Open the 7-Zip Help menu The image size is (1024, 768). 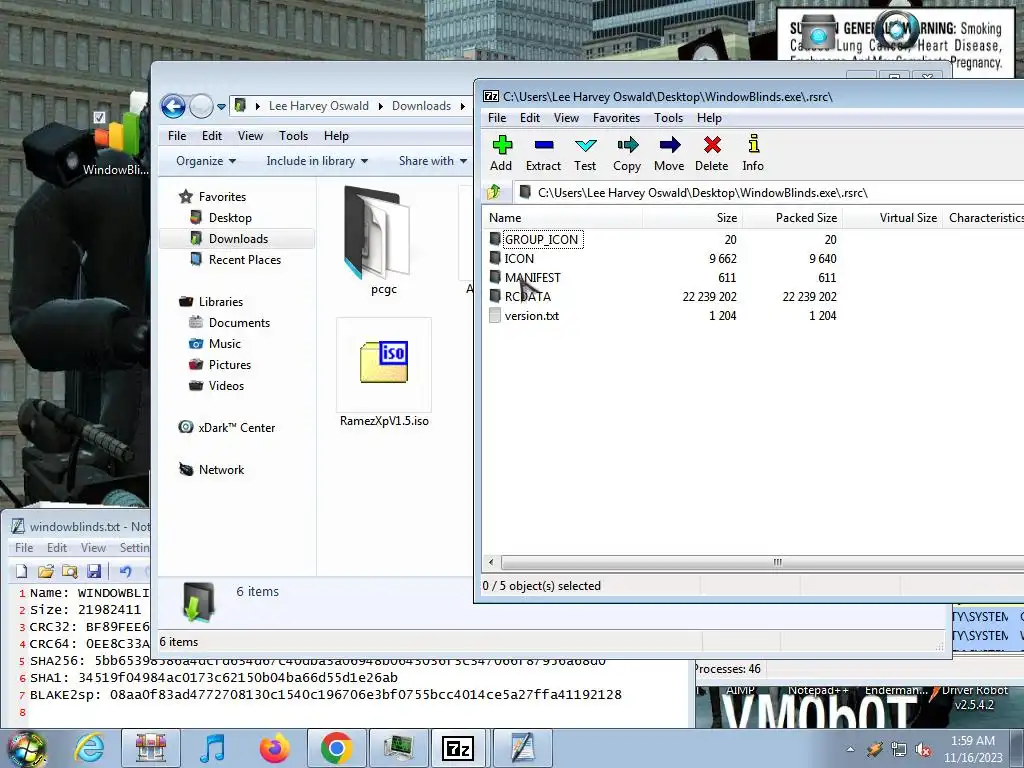click(x=709, y=118)
